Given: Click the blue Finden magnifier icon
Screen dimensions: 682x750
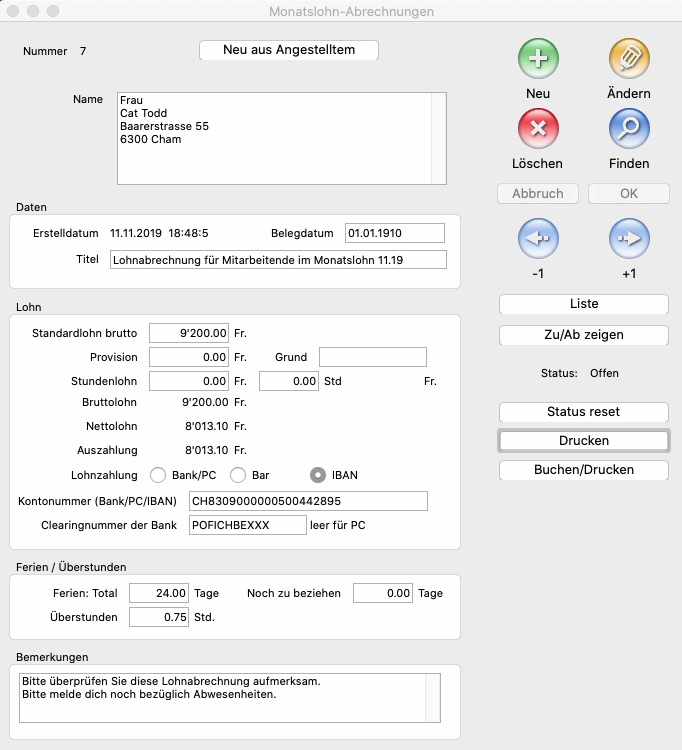Looking at the screenshot, I should click(629, 129).
